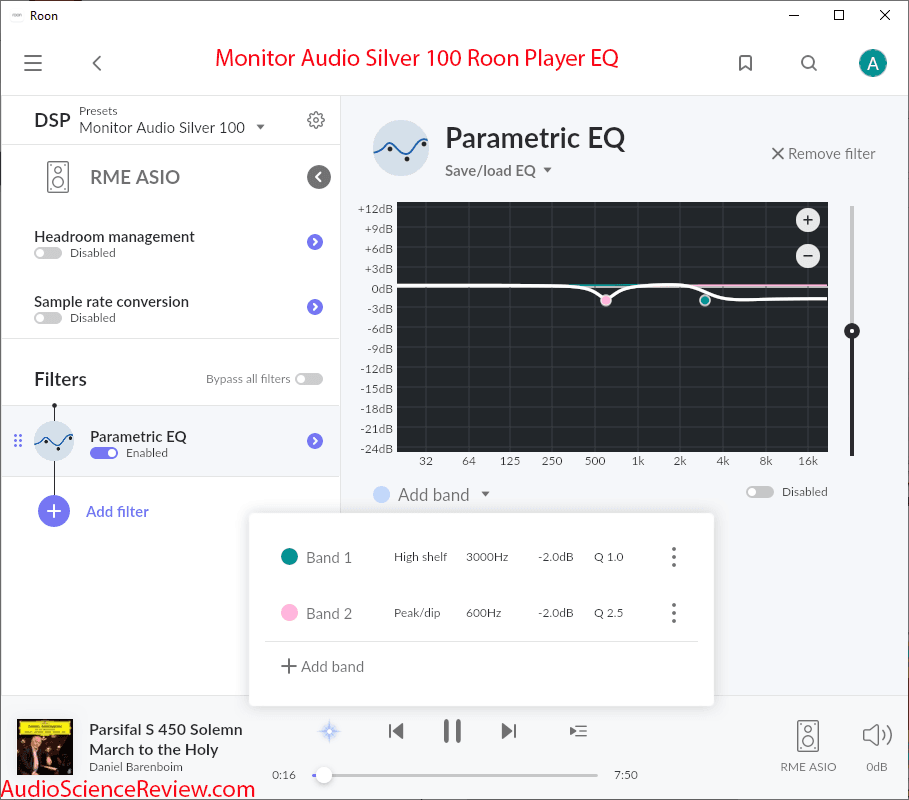
Task: Open Band 1 options menu dots
Action: [674, 557]
